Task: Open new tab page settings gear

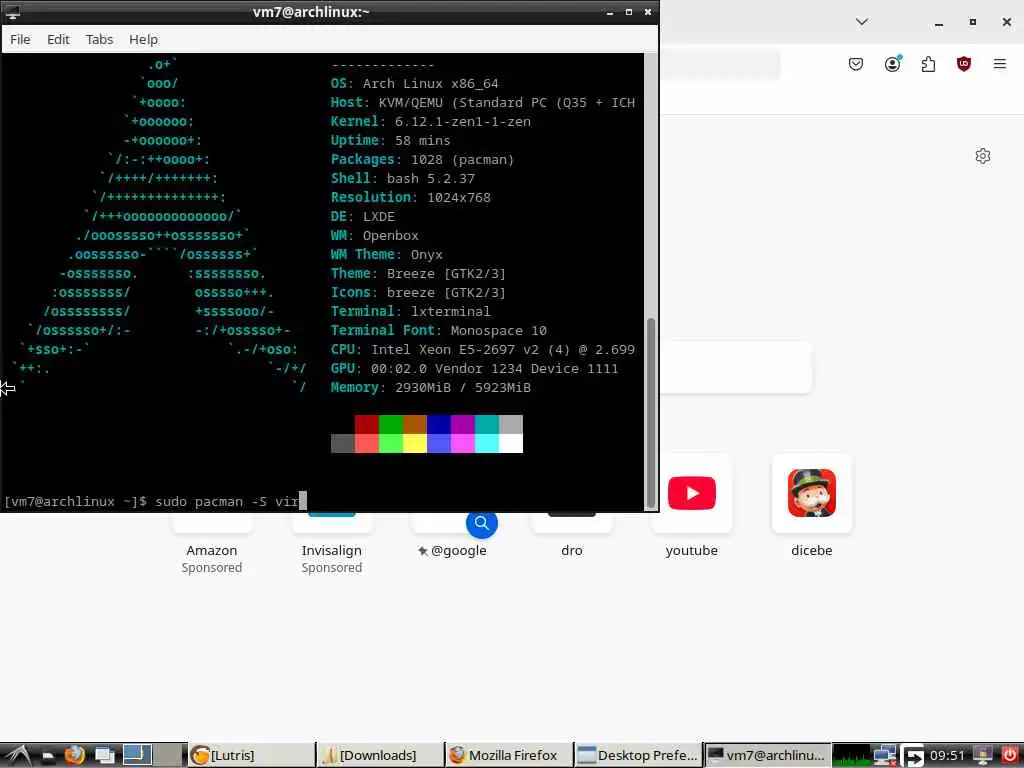Action: [983, 156]
